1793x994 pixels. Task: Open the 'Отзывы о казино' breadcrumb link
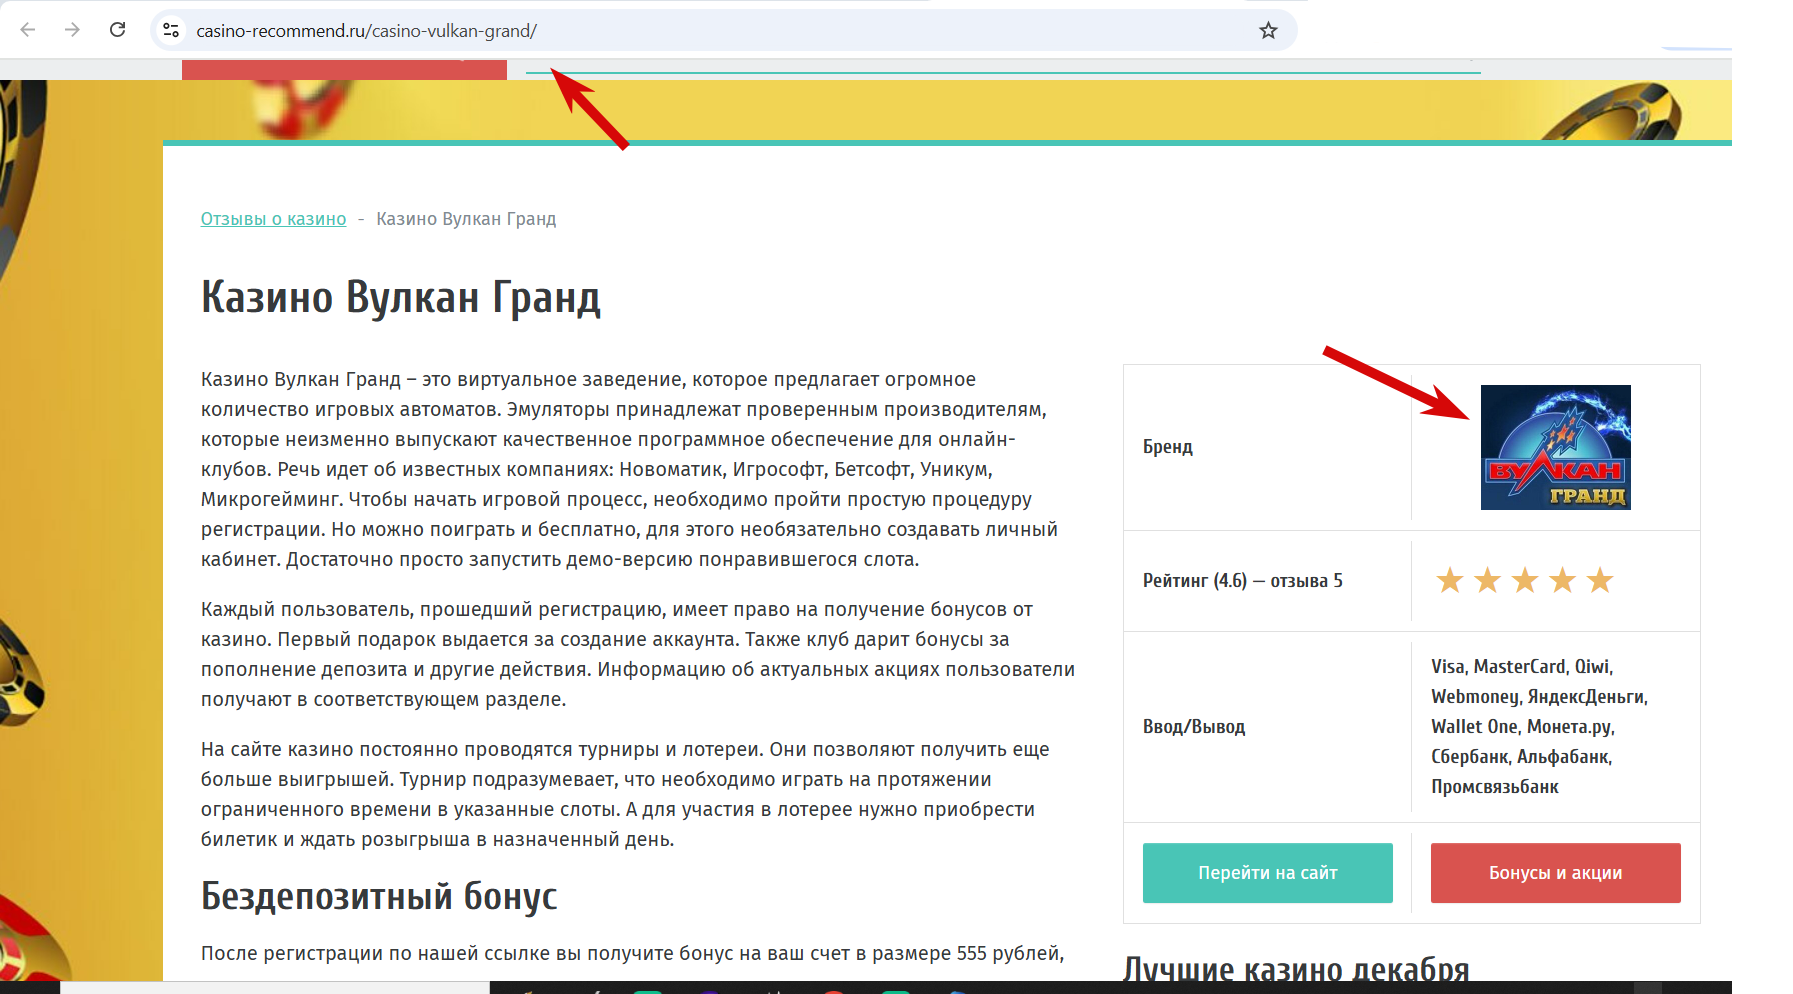273,219
